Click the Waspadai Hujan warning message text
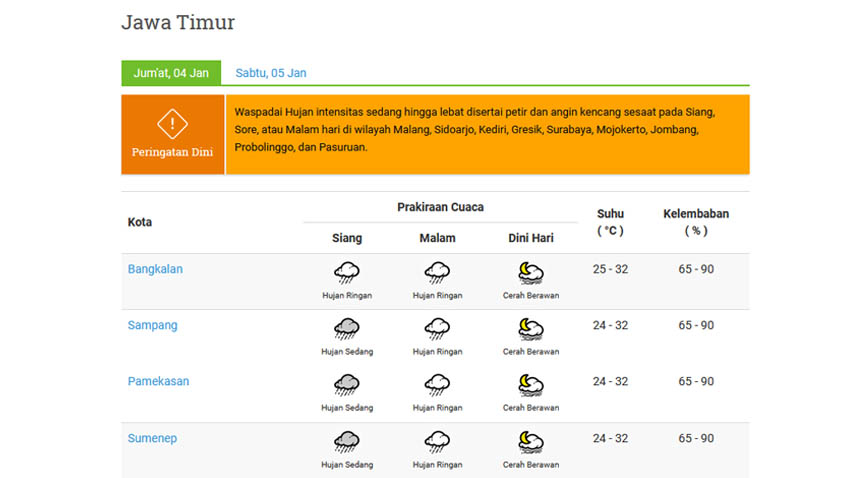Viewport: 850px width, 478px height. click(475, 130)
